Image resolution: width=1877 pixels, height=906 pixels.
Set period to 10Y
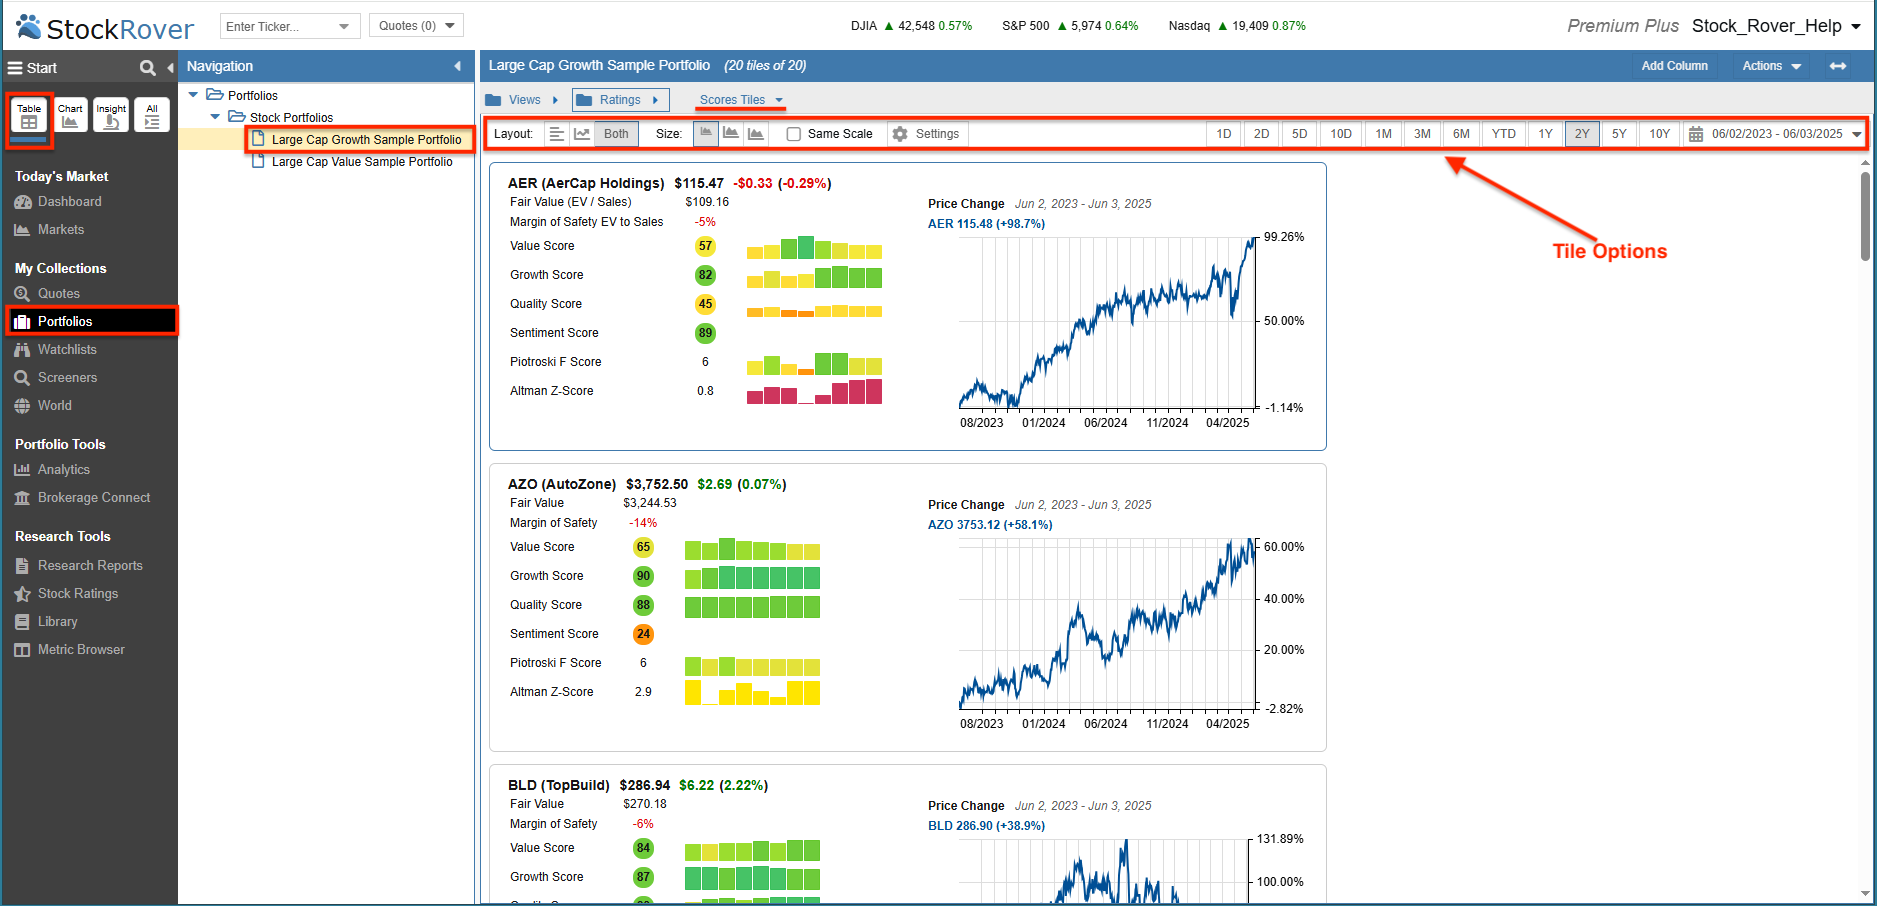1659,134
